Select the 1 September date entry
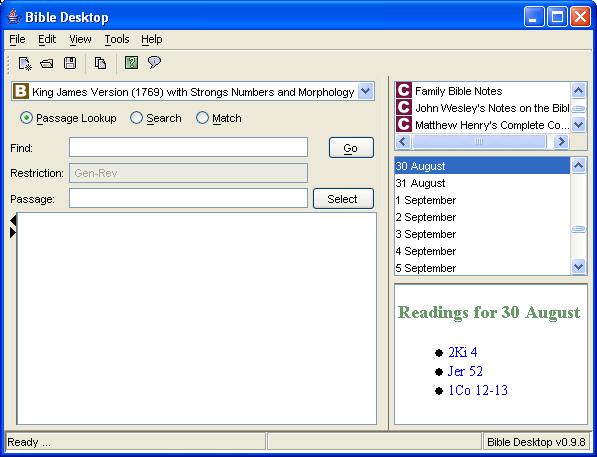 [482, 200]
